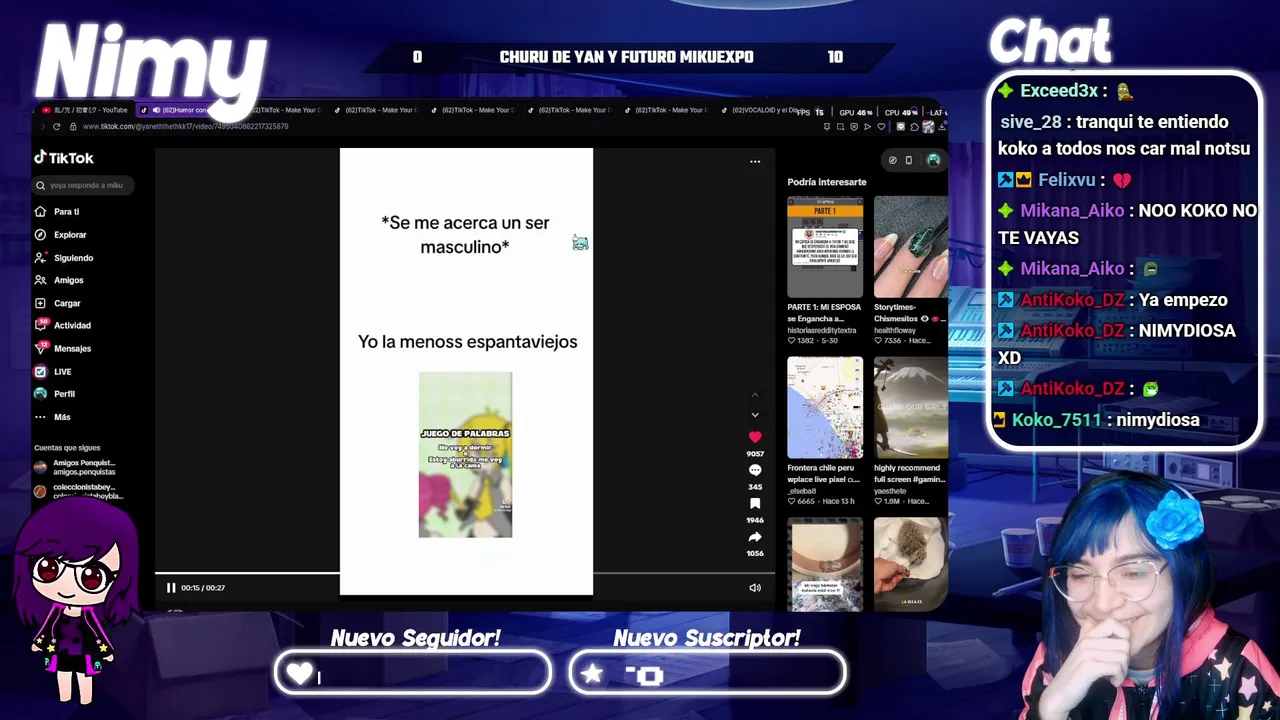The image size is (1280, 720).
Task: Click the 1056 shares count
Action: tap(755, 554)
